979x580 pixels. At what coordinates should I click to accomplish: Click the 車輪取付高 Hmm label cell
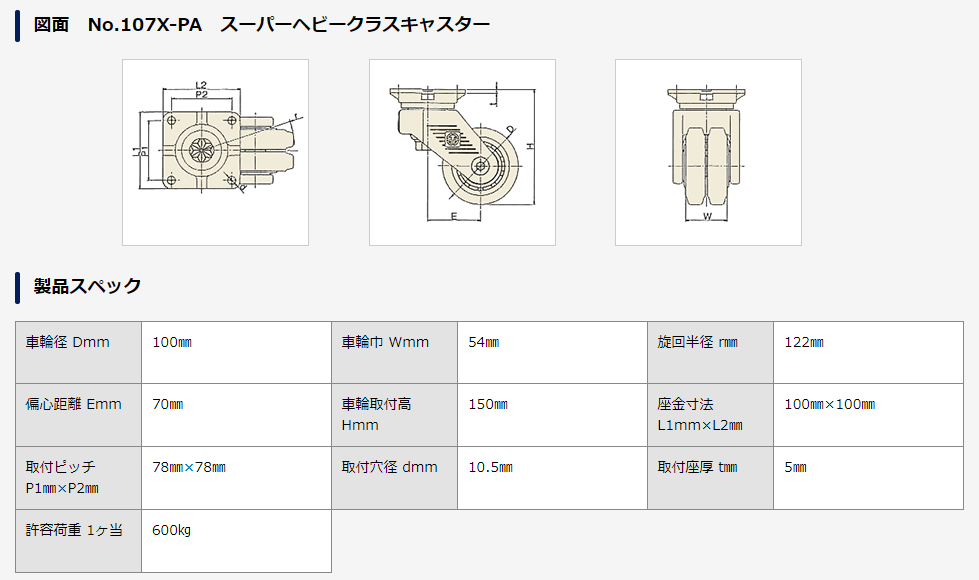(395, 415)
